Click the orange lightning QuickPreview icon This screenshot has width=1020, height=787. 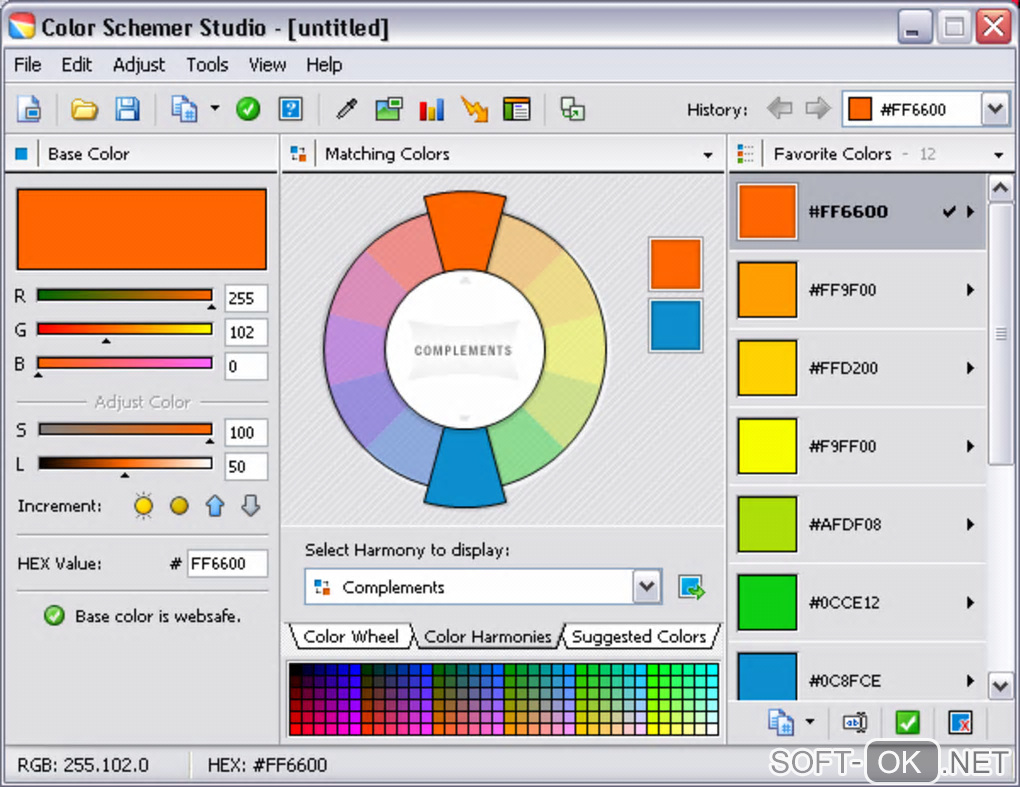click(474, 109)
